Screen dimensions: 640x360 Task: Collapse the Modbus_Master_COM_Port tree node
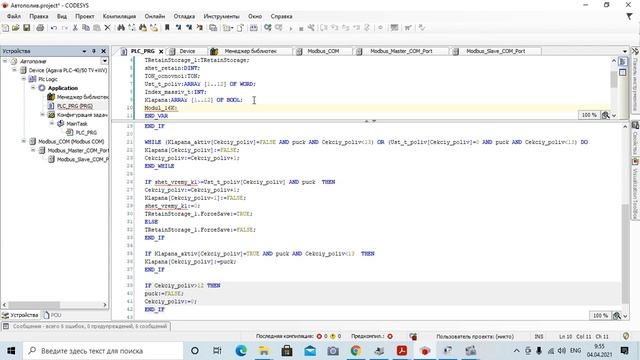(33, 150)
